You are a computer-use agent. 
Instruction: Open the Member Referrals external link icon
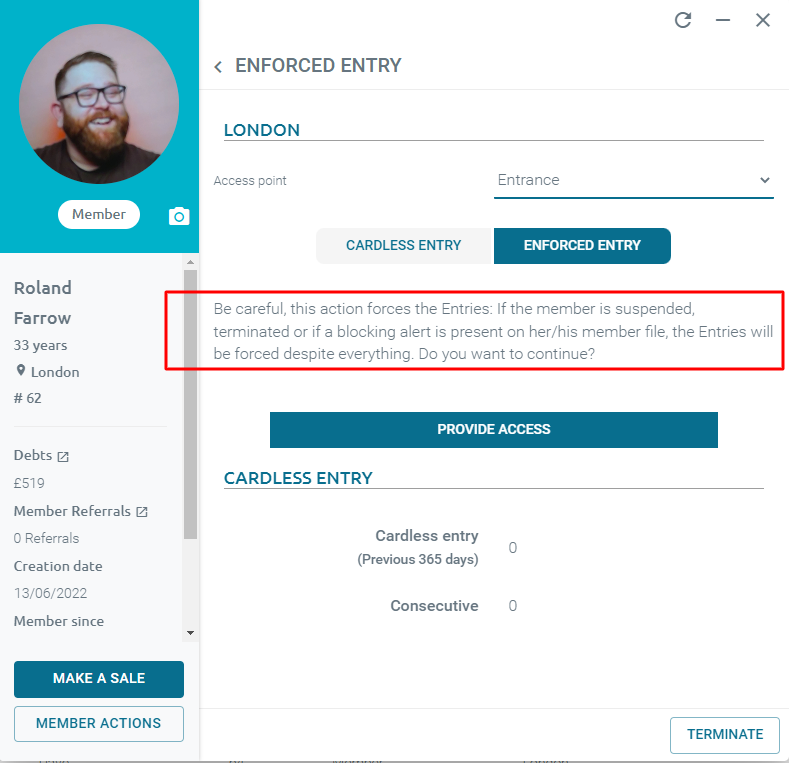(142, 512)
